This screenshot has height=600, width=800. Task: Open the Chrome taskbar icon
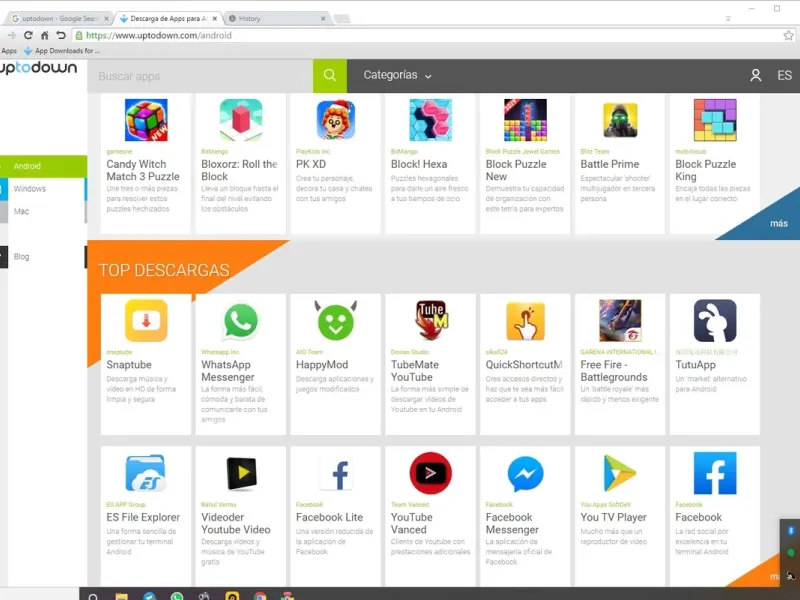[x=260, y=596]
